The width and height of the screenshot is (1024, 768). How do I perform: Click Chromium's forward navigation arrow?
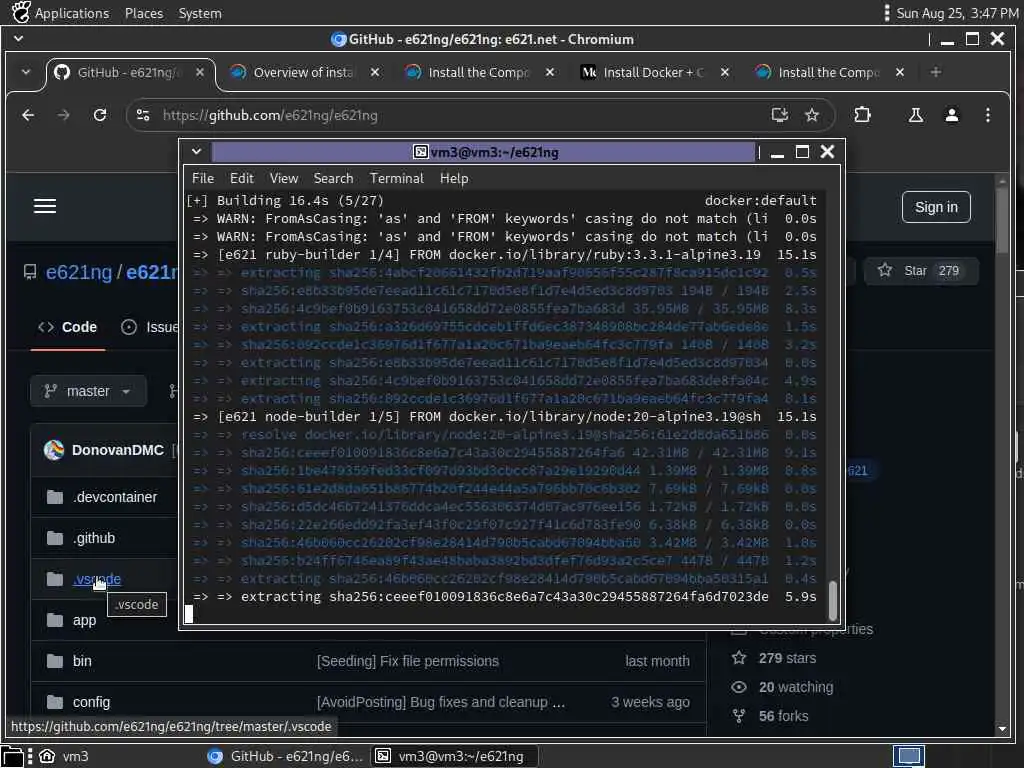pos(63,116)
